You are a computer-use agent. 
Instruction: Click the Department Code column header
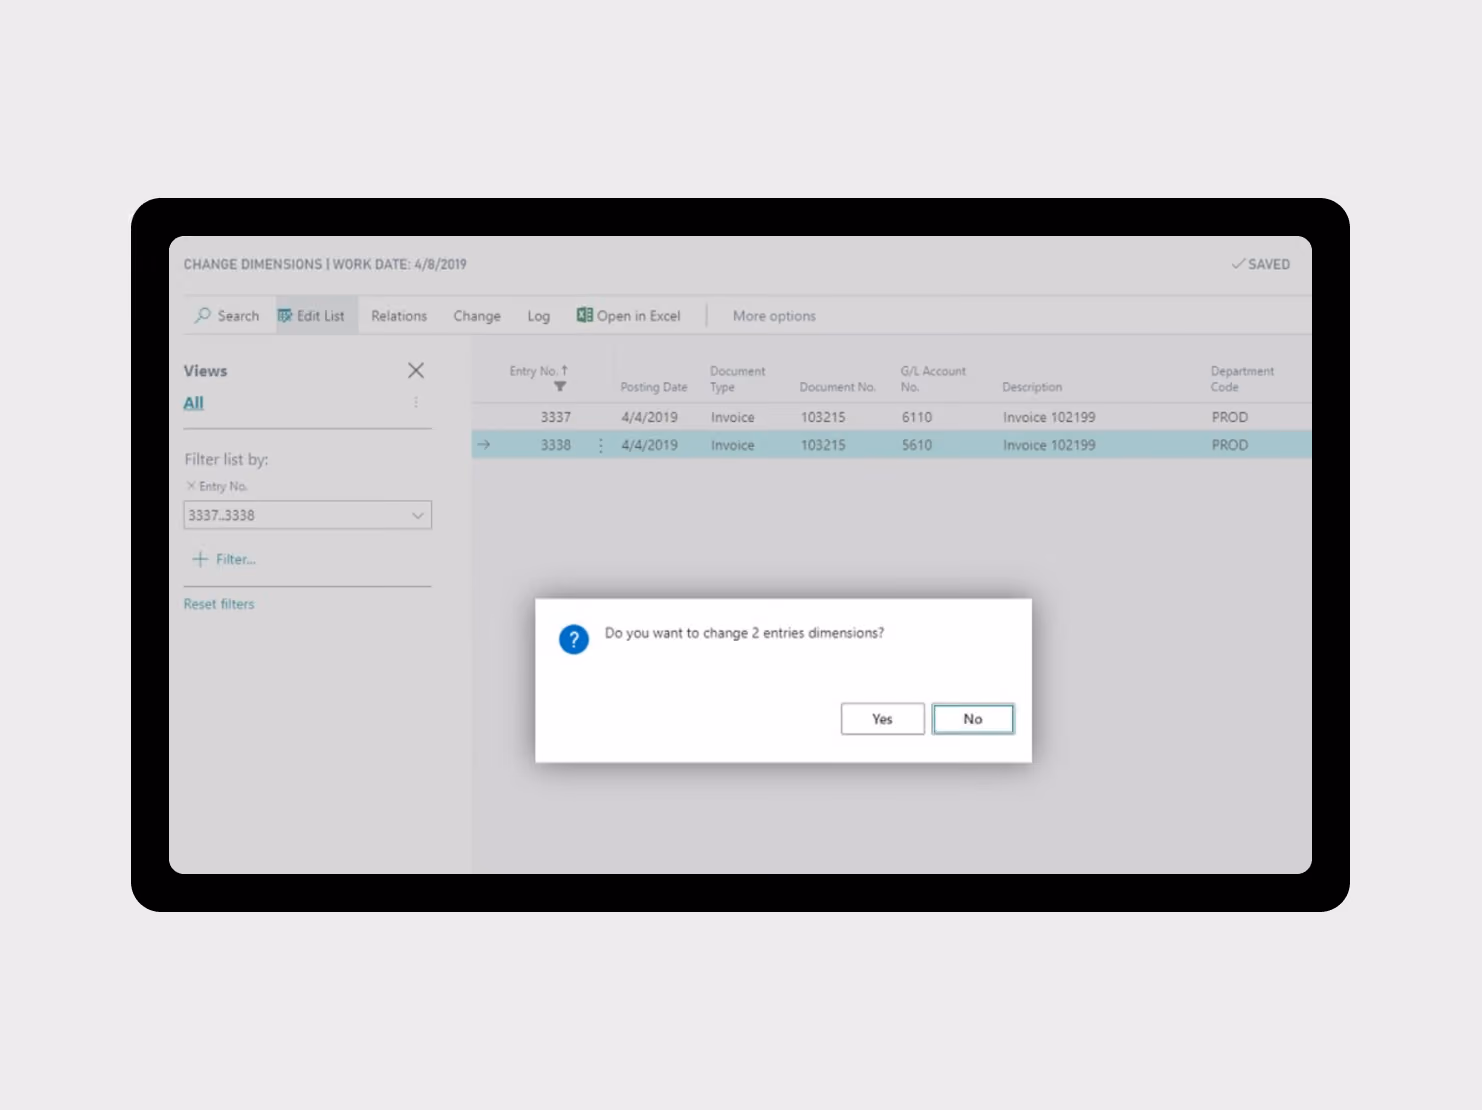(x=1242, y=379)
